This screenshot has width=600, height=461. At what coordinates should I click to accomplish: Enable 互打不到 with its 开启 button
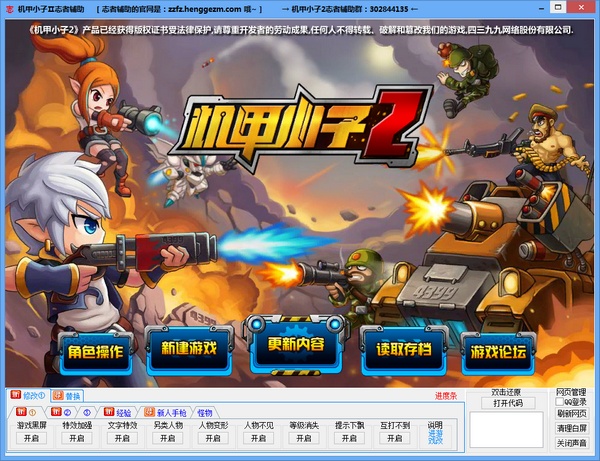[x=395, y=438]
